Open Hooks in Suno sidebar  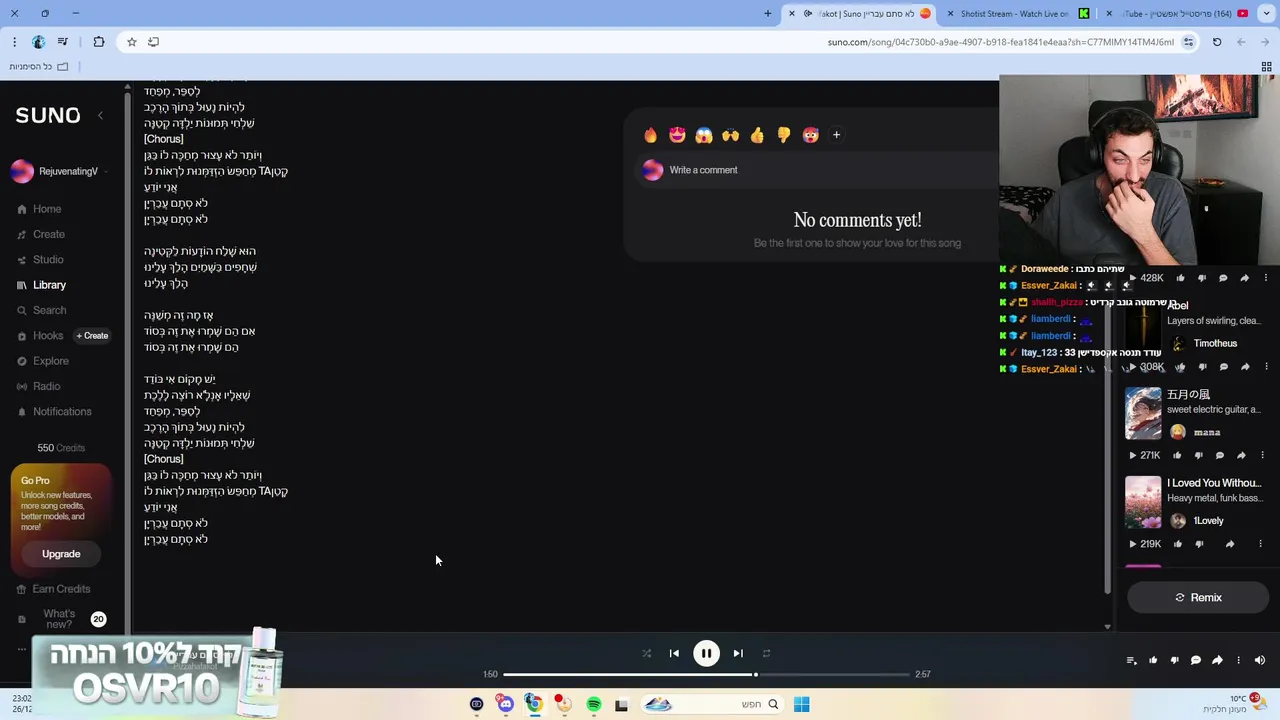[x=40, y=336]
